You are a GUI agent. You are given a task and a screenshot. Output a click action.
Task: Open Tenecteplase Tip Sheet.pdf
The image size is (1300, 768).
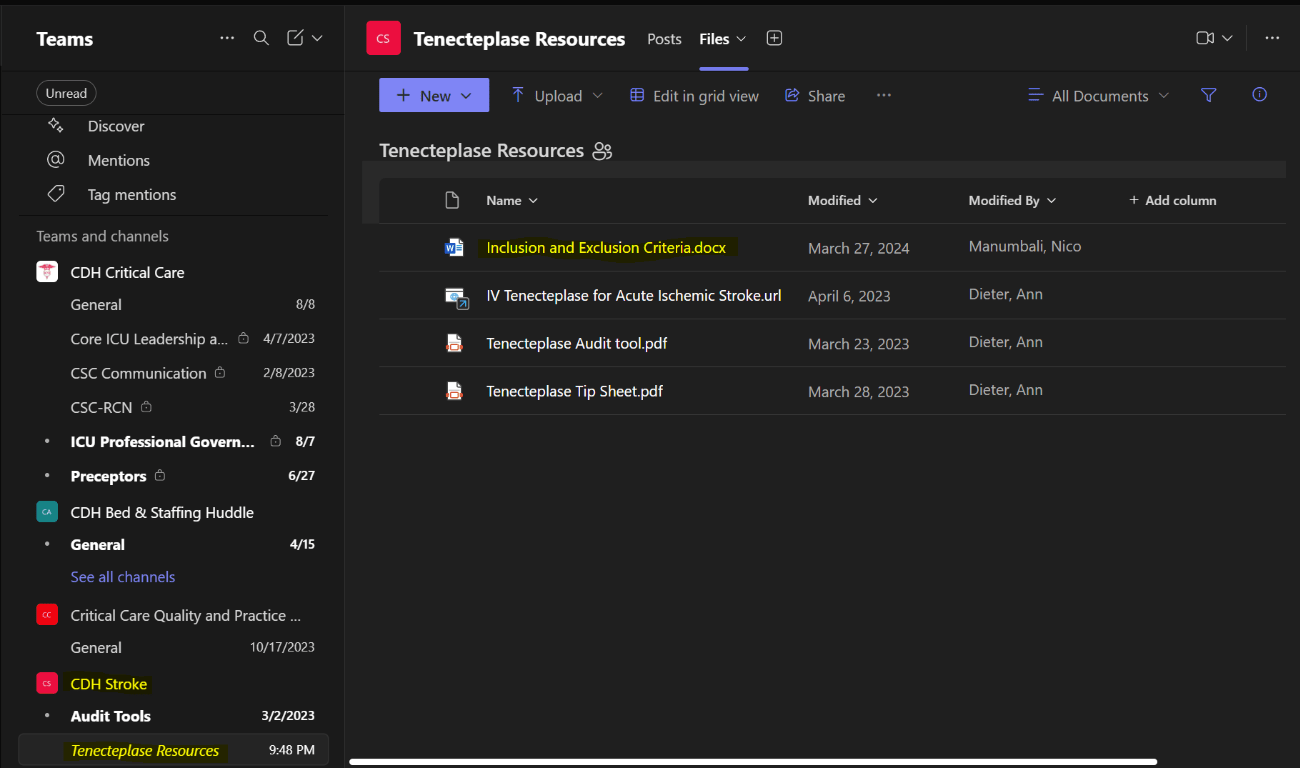point(575,391)
